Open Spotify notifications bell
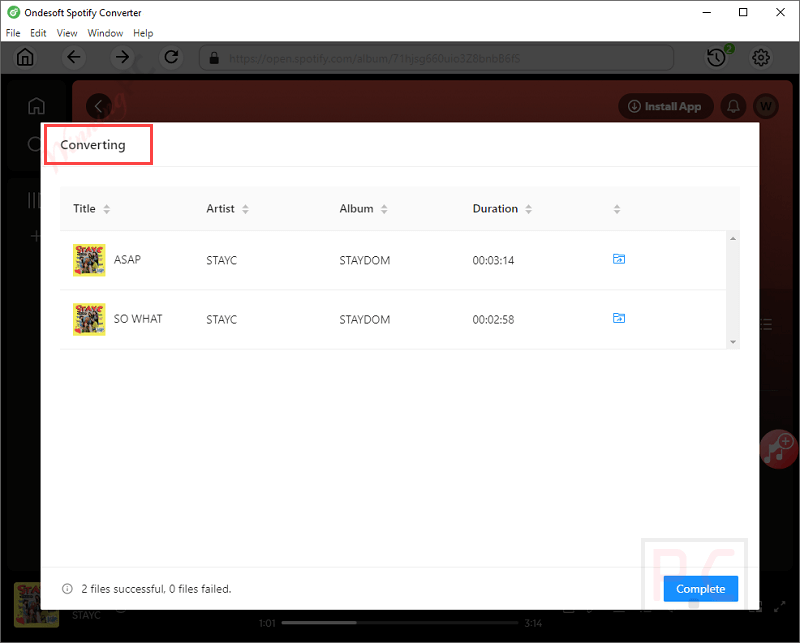The height and width of the screenshot is (643, 800). 733,106
